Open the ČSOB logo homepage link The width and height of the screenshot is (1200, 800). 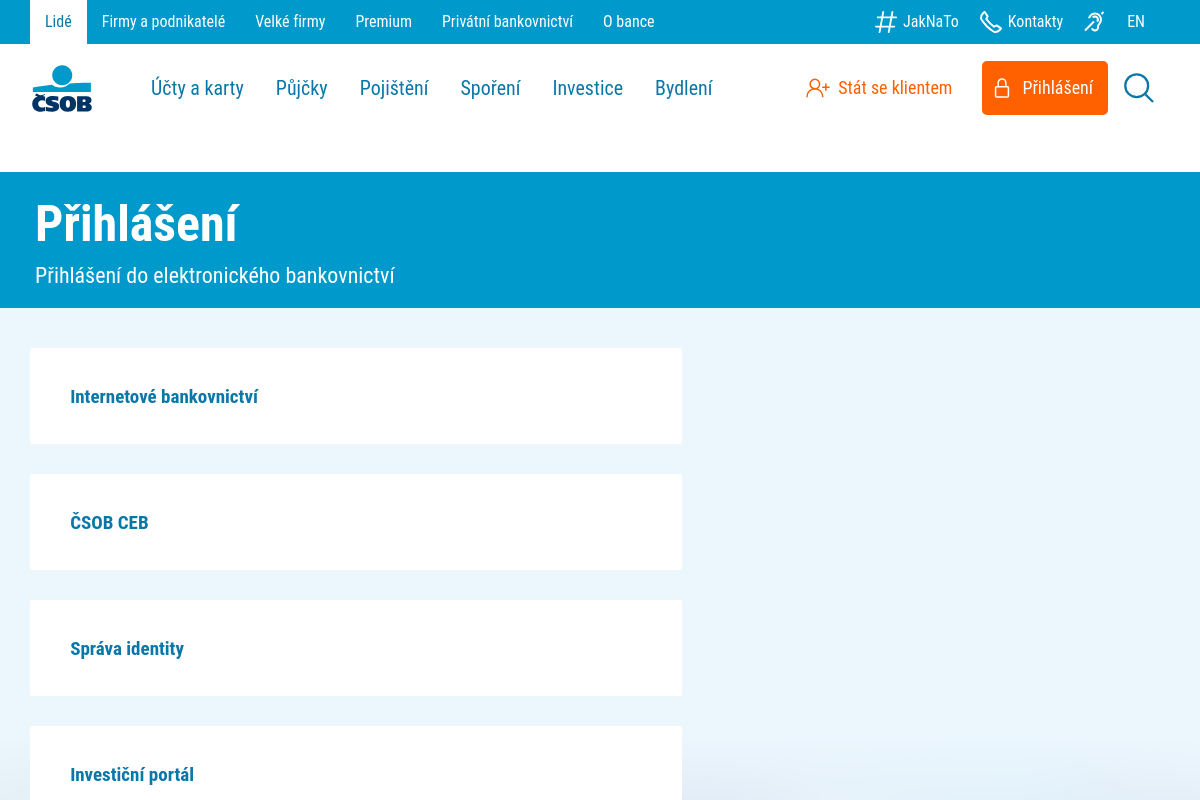pos(63,88)
